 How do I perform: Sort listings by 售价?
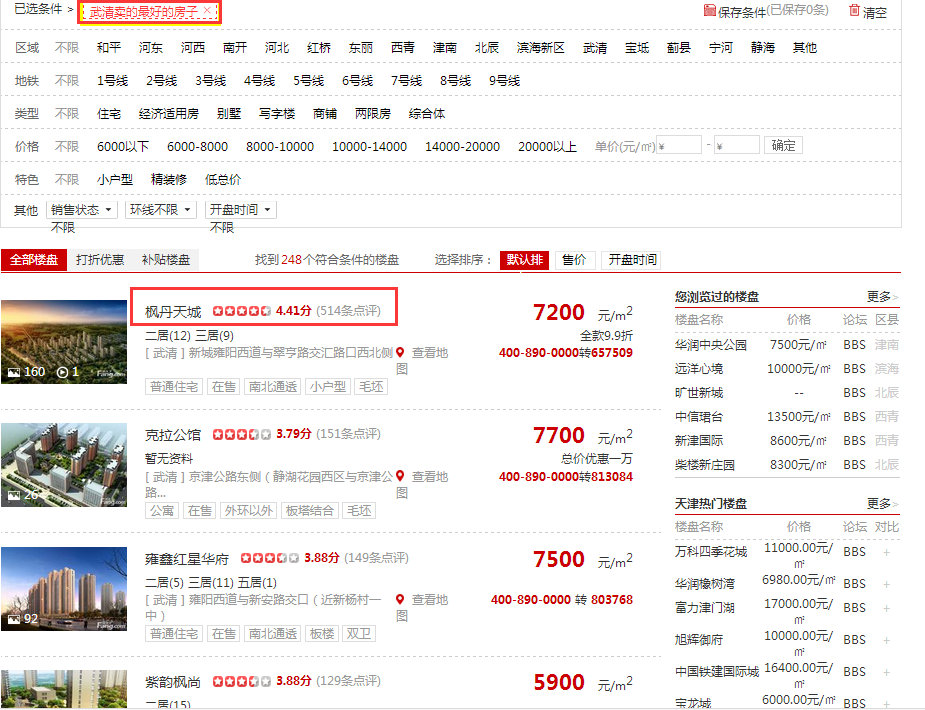(574, 260)
